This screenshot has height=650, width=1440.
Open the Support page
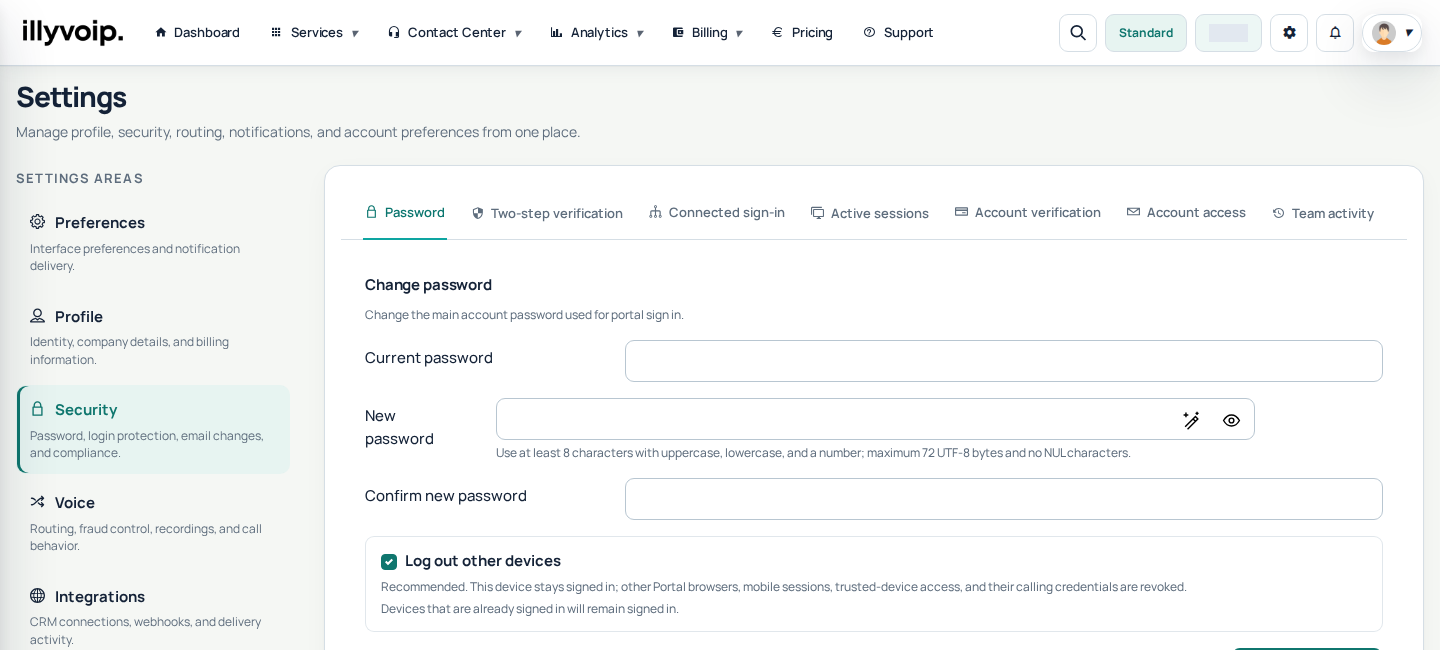tap(898, 32)
